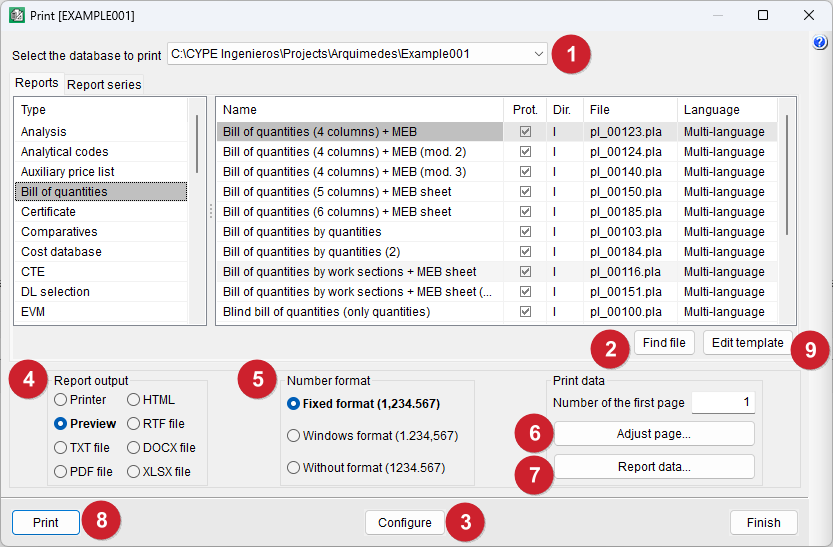
Task: Select Blind bill of quantities (only quantities)
Action: click(x=360, y=312)
